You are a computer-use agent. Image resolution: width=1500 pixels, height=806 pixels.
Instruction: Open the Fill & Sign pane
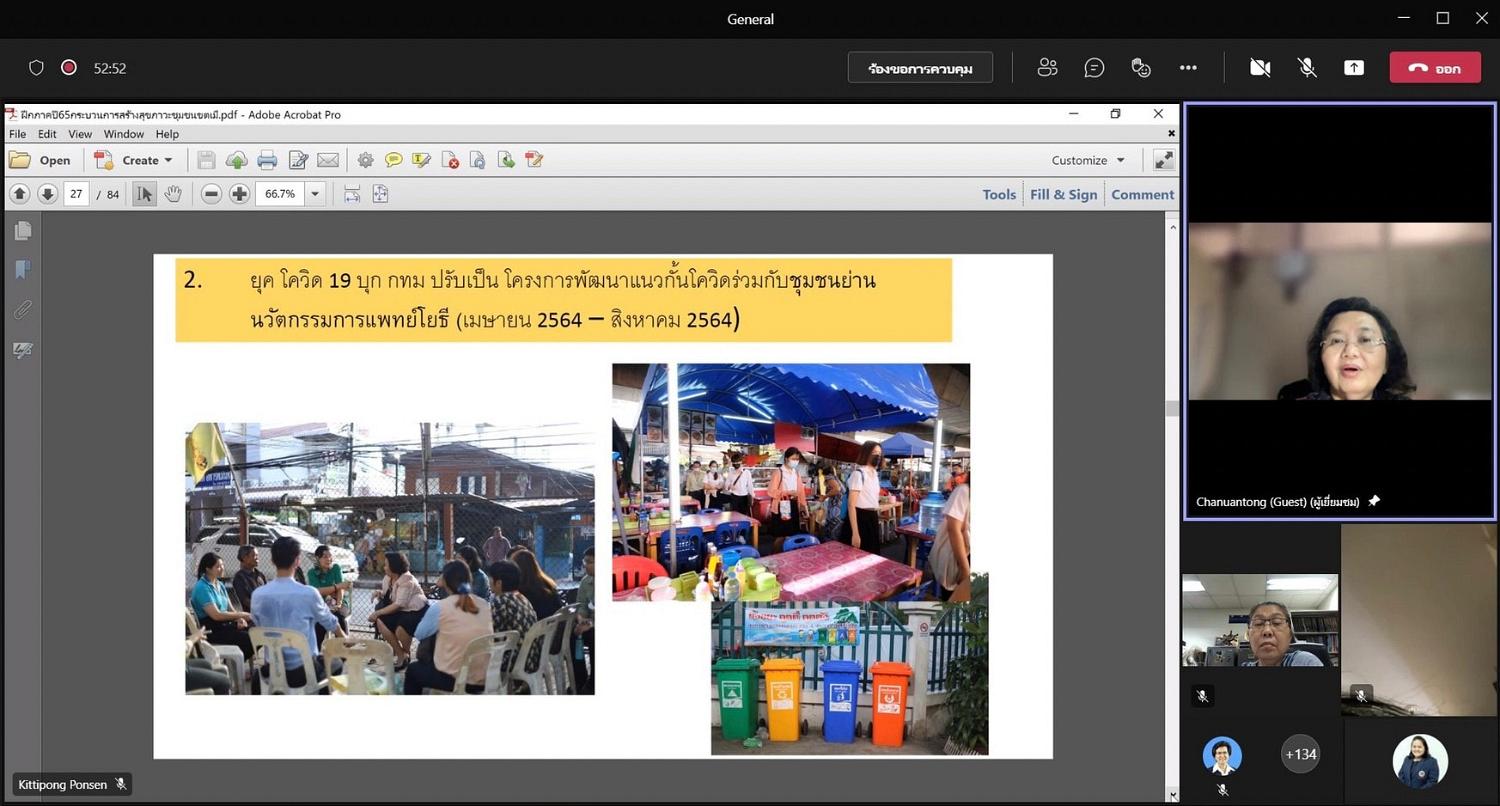coord(1064,195)
